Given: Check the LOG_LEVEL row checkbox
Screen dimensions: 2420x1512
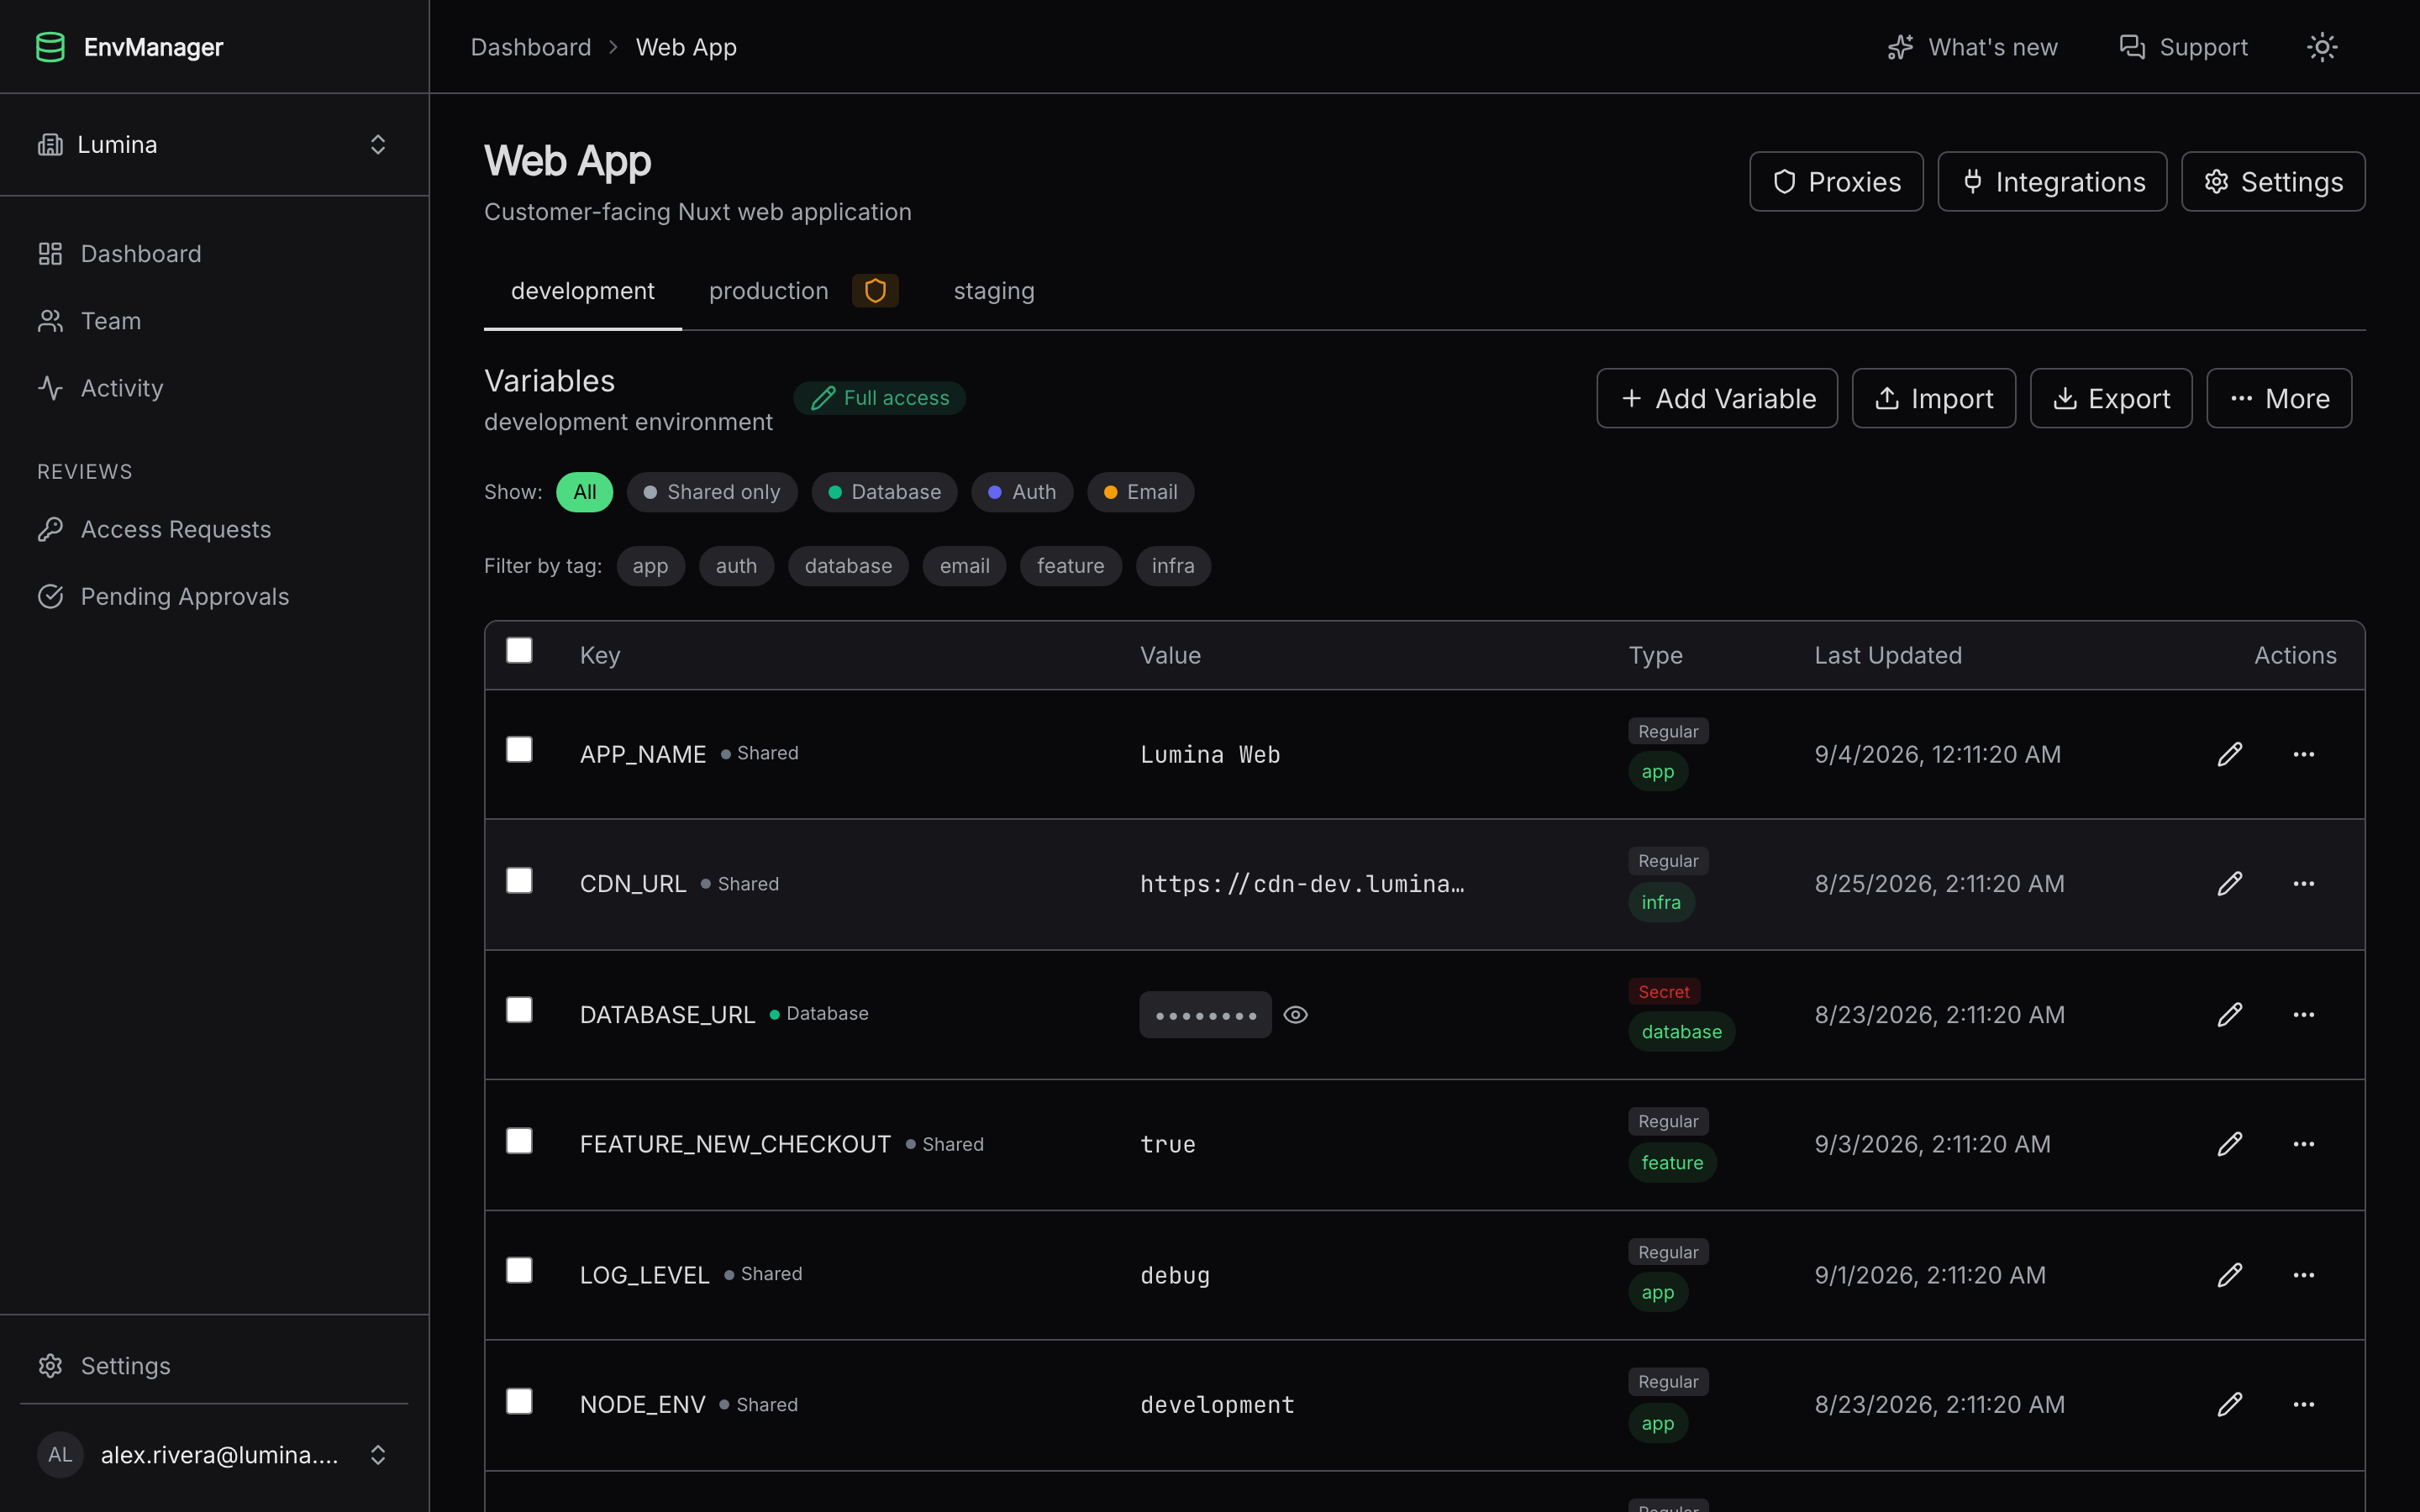Looking at the screenshot, I should click(519, 1271).
